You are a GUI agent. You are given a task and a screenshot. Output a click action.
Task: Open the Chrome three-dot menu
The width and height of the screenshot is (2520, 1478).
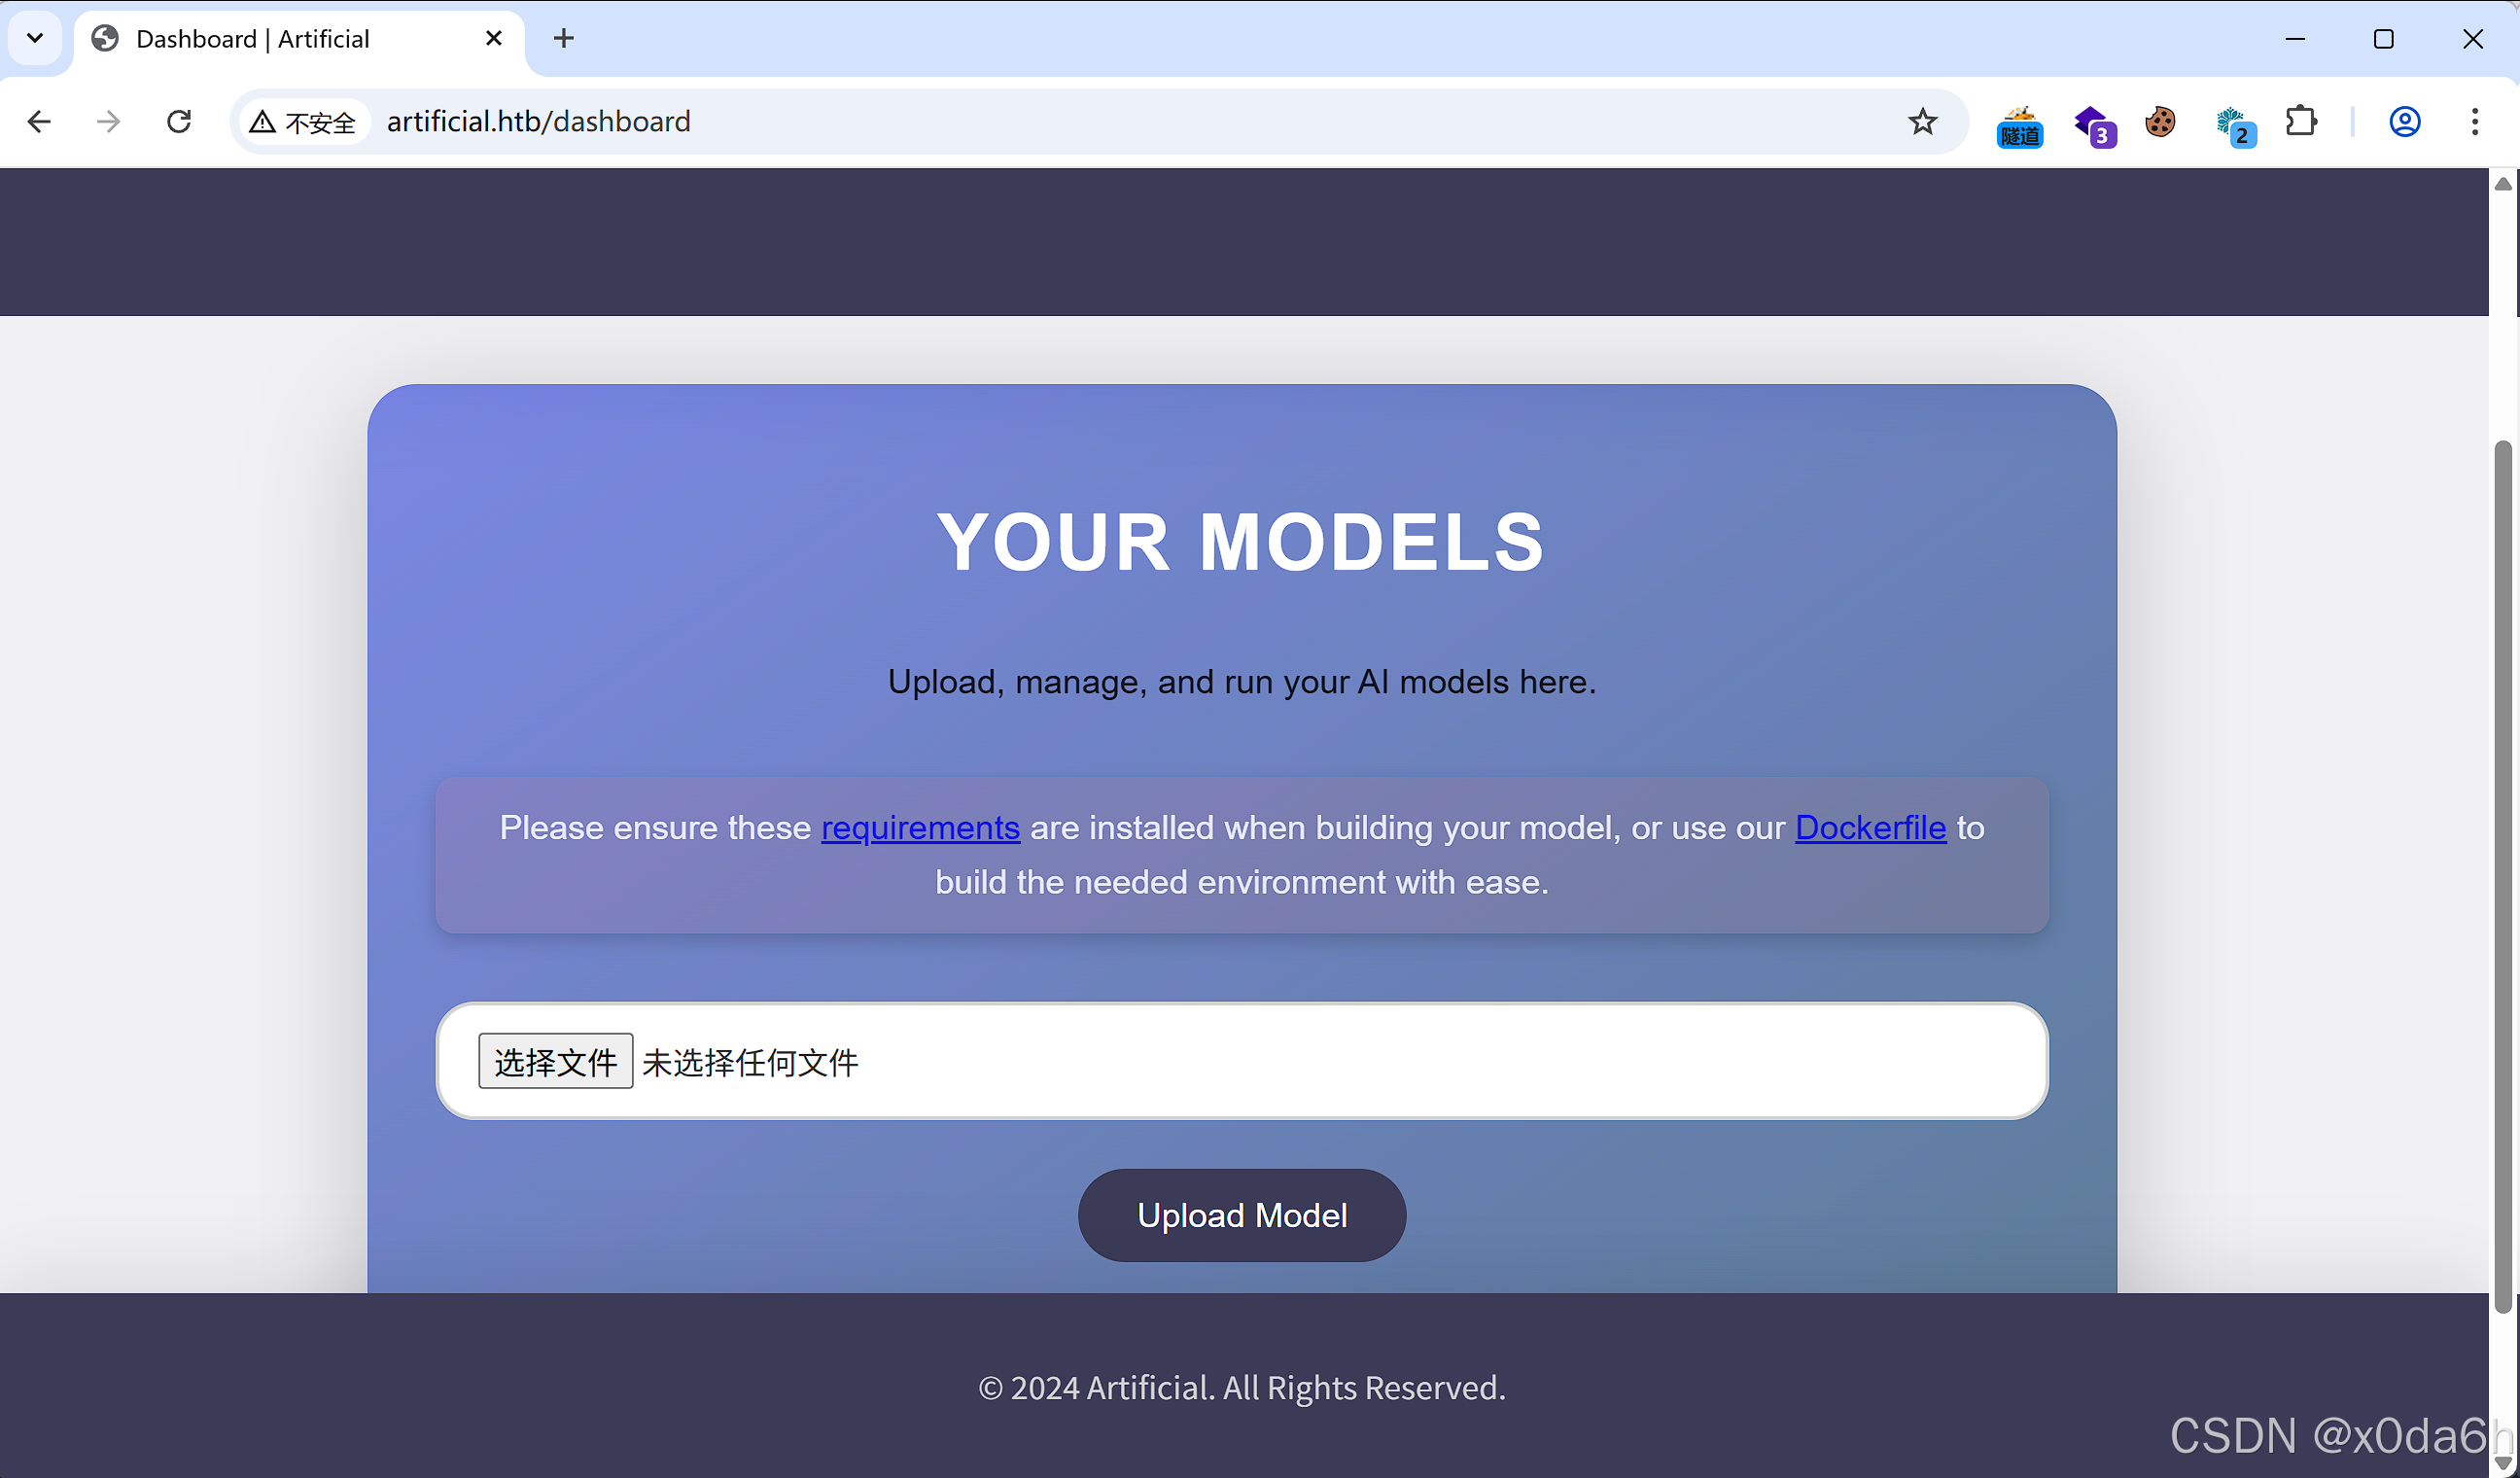2475,122
